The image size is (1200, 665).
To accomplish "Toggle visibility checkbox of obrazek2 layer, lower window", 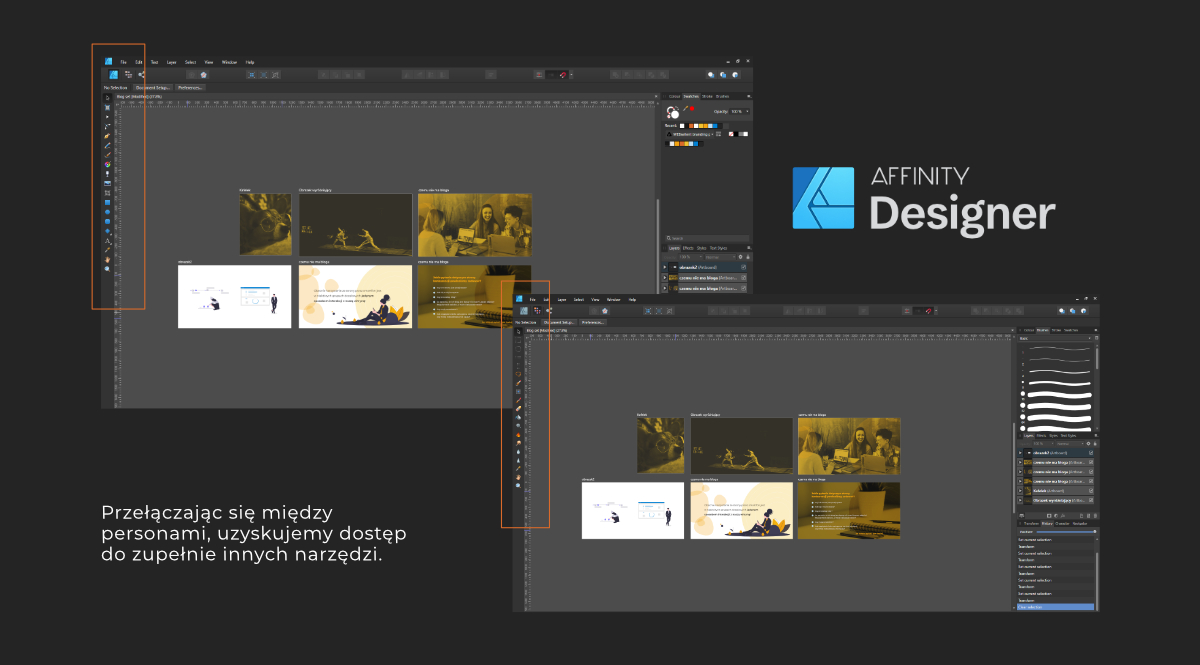I will click(x=1091, y=452).
